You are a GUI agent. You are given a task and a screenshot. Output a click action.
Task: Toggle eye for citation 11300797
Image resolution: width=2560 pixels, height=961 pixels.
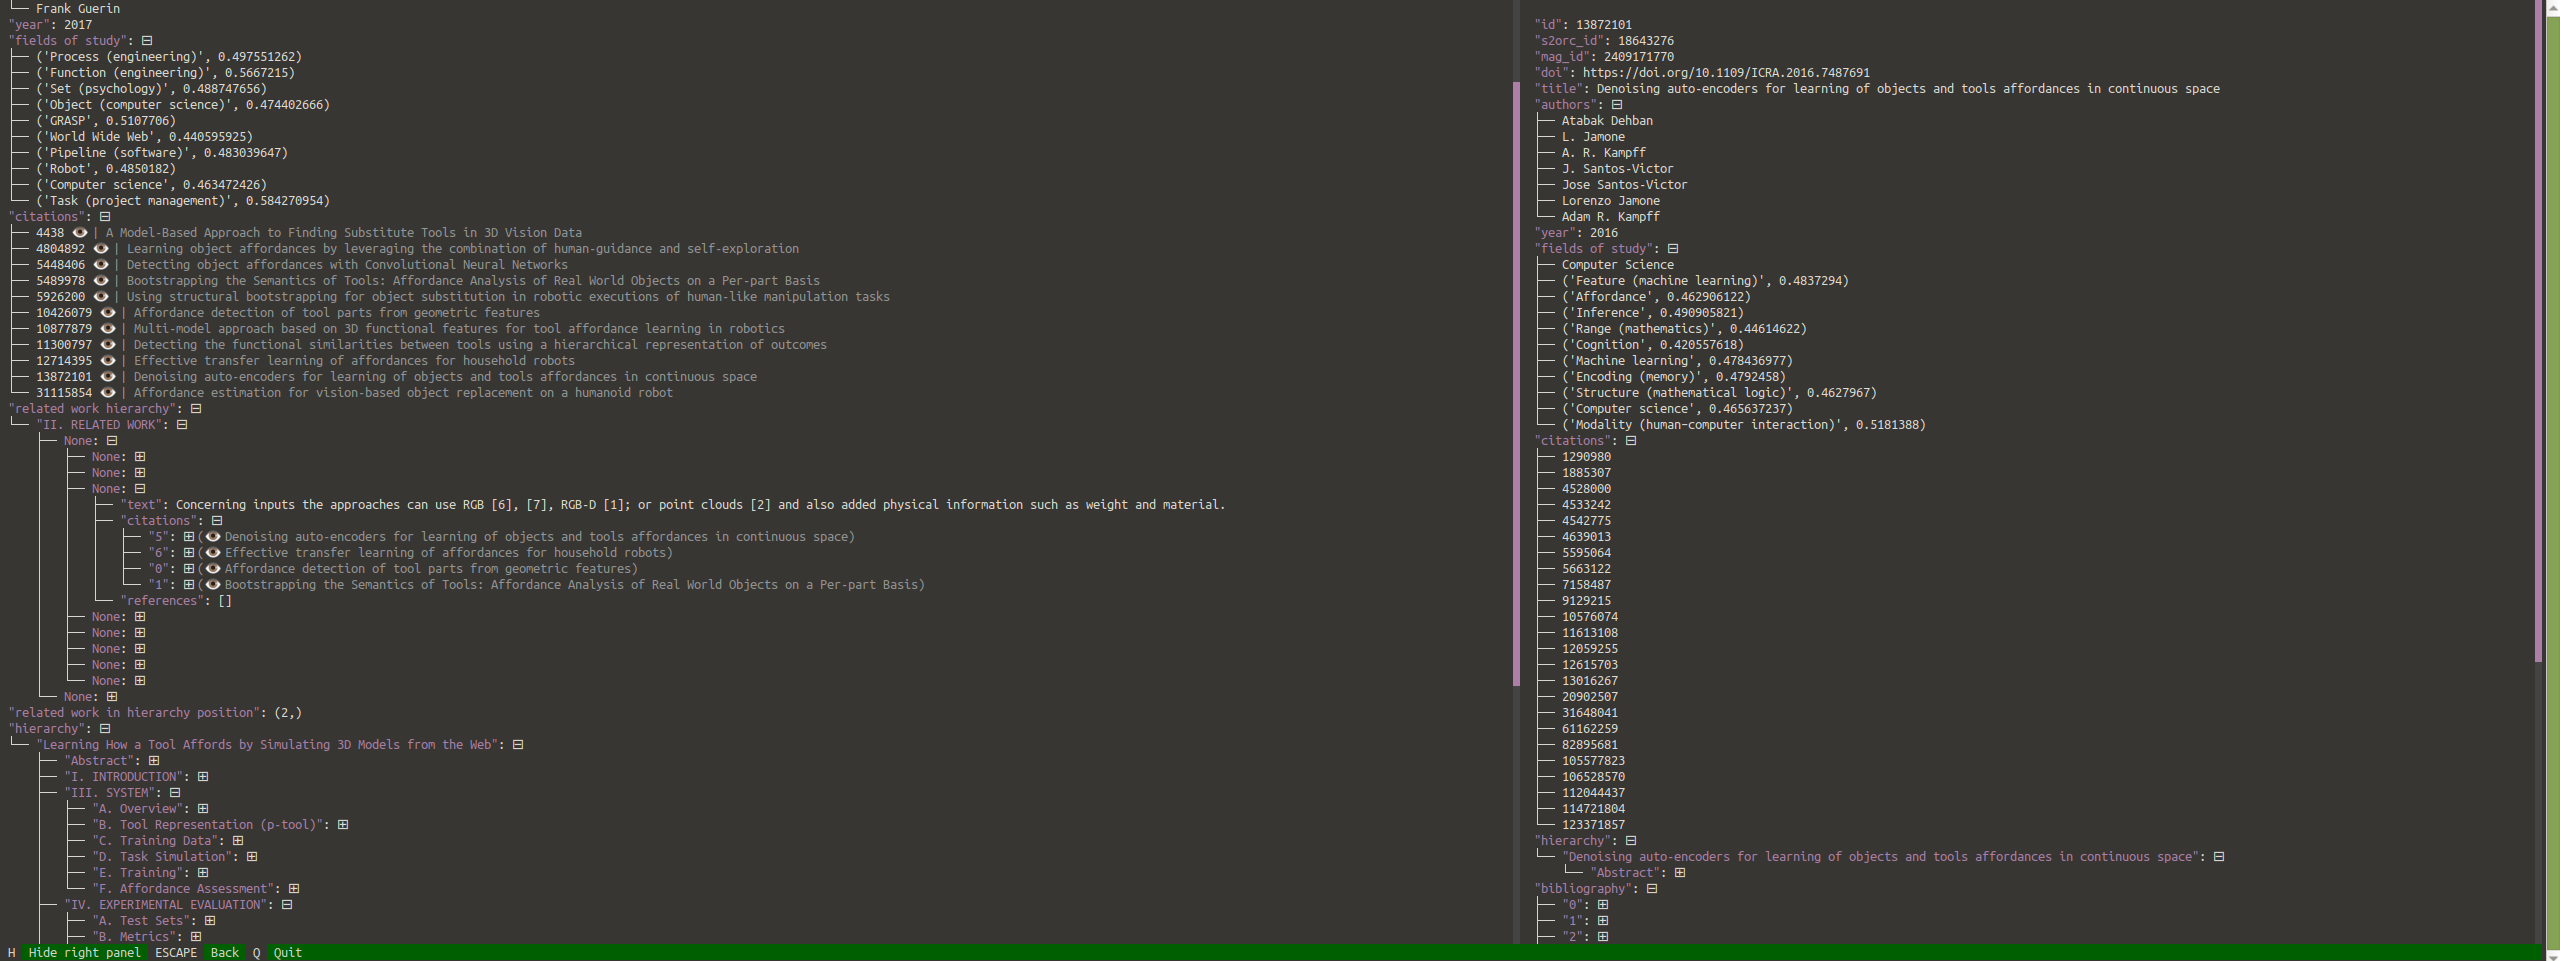(108, 345)
